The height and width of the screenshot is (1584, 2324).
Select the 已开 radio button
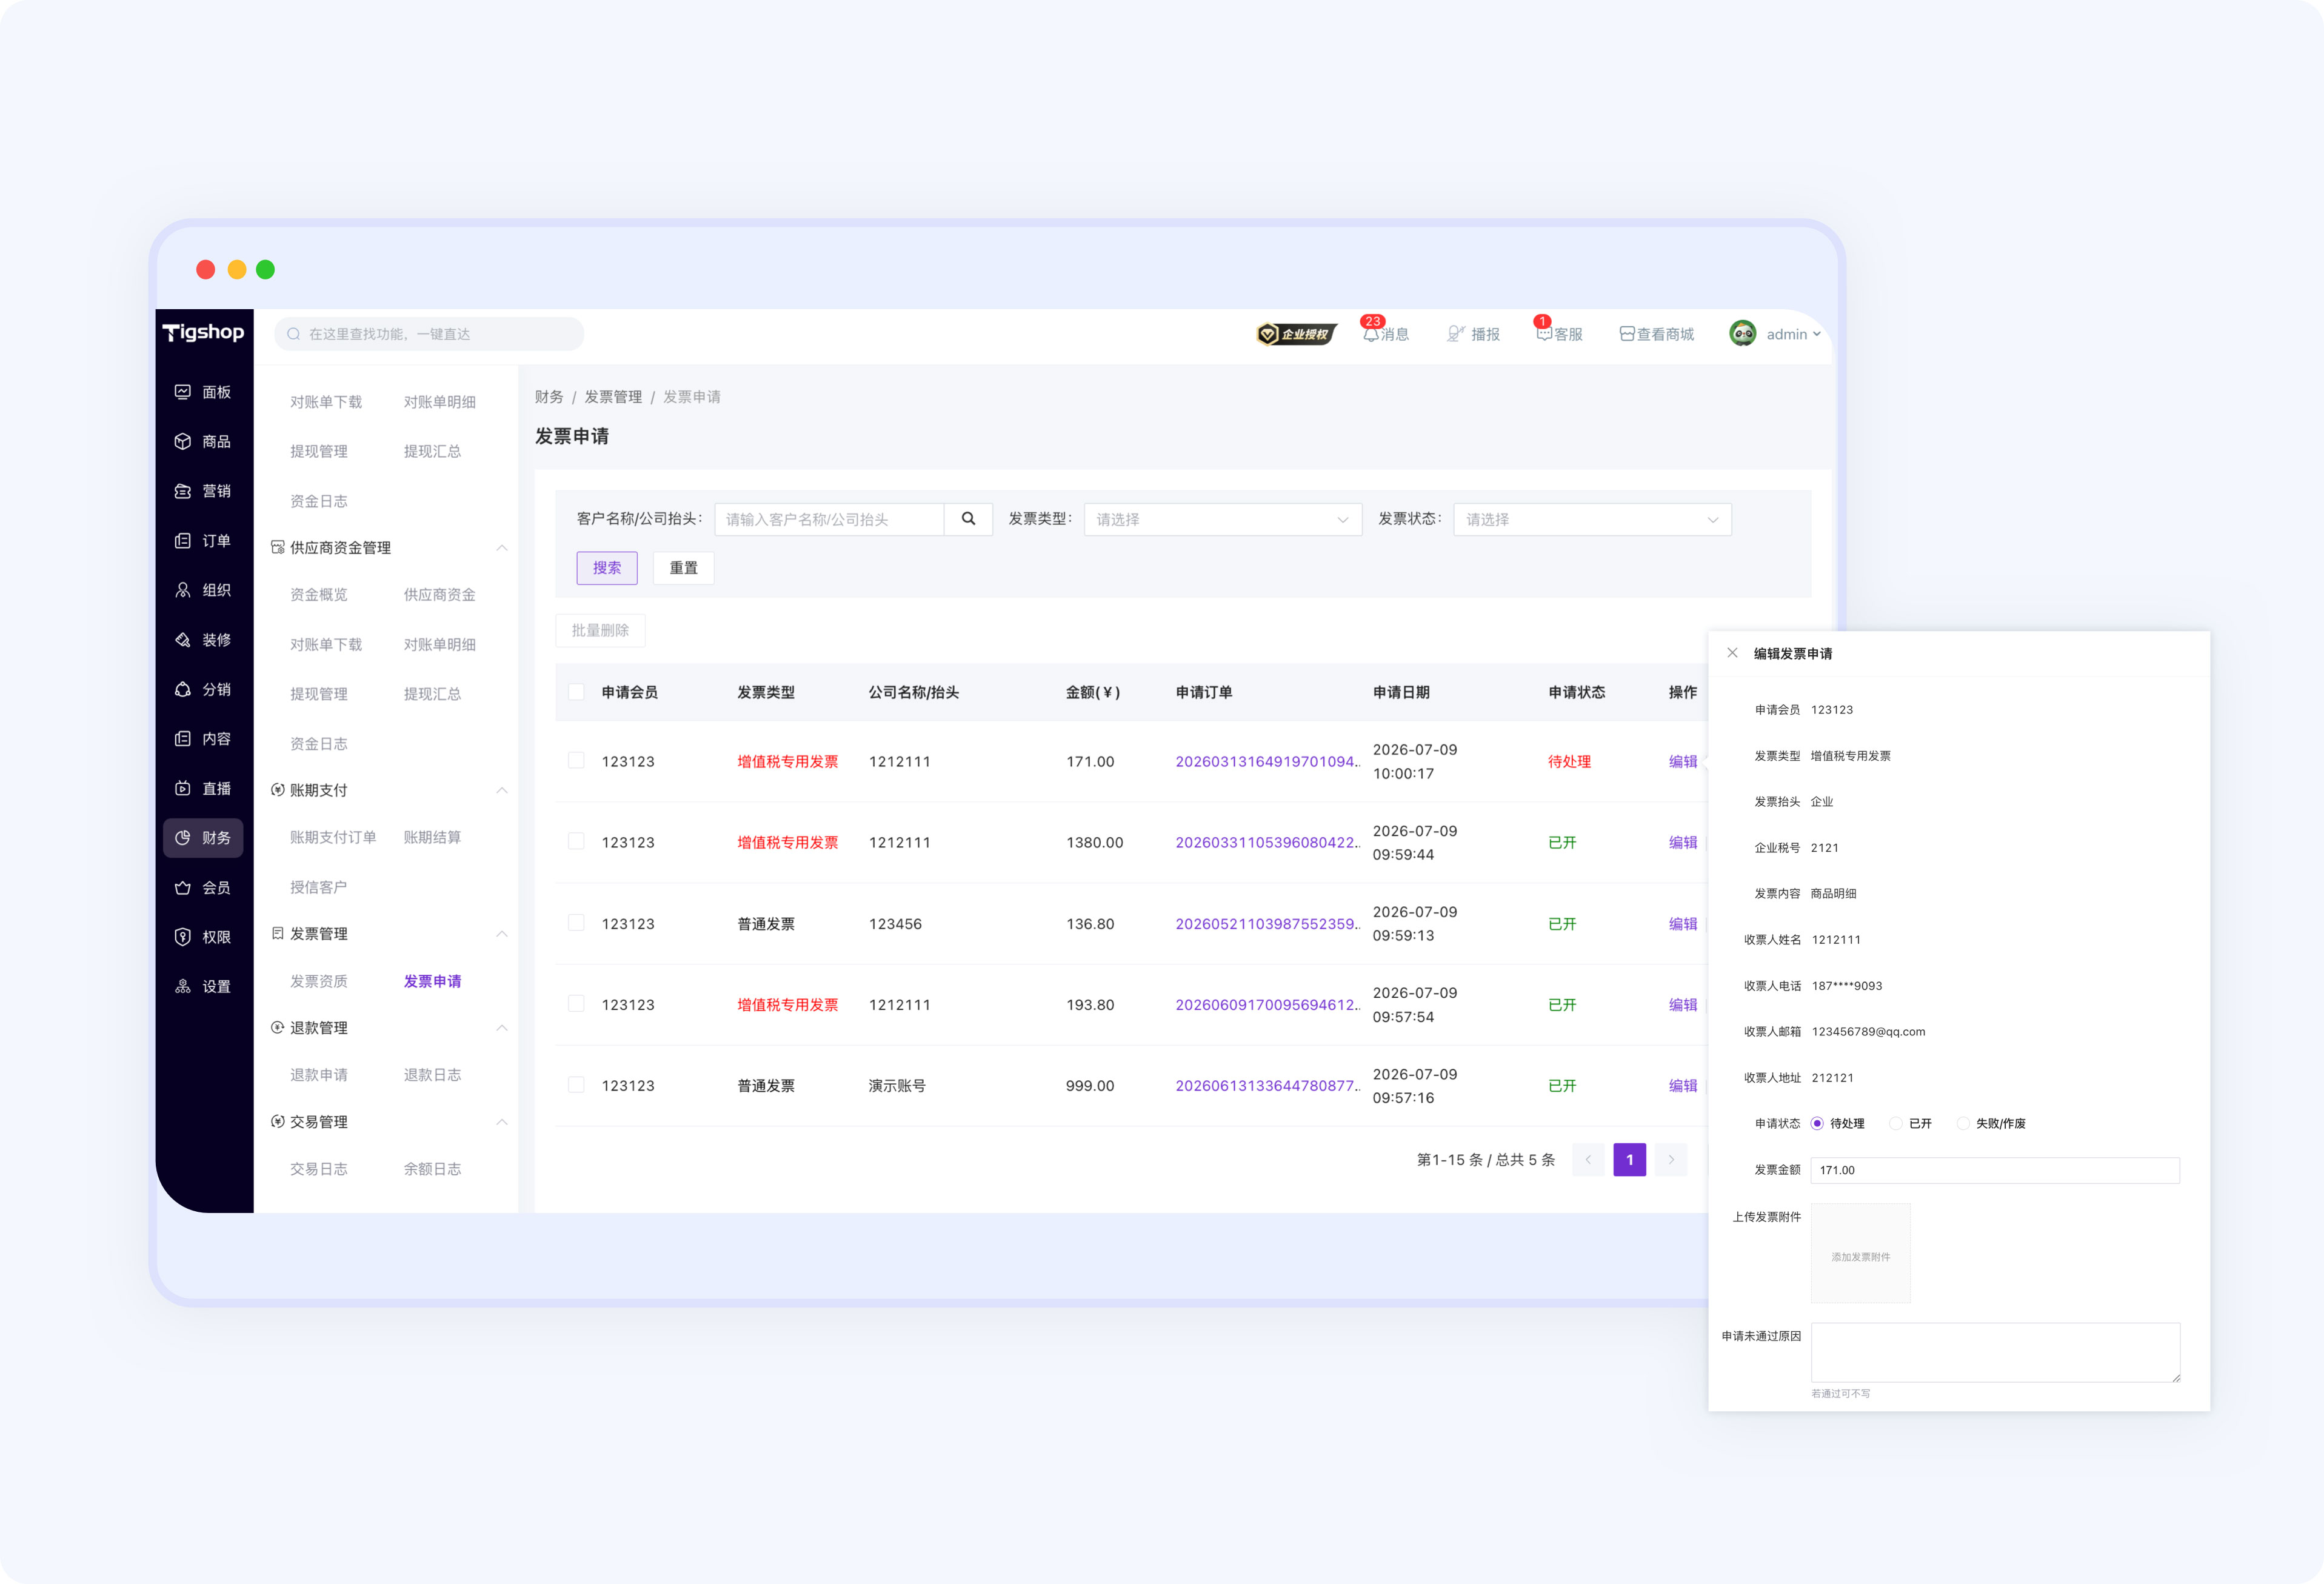[x=1895, y=1124]
